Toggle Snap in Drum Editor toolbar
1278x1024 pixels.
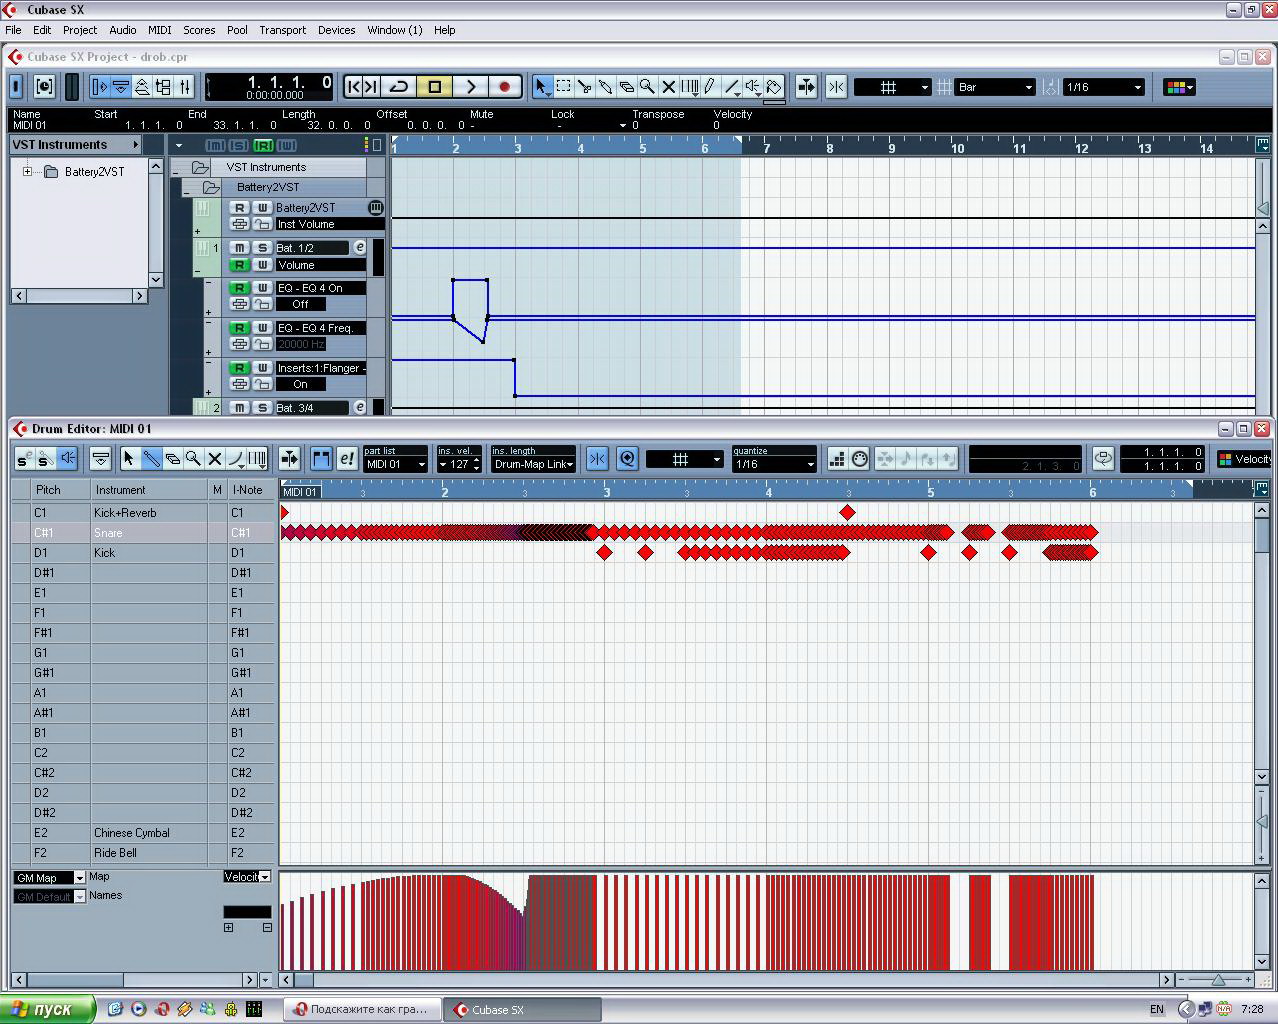(597, 459)
